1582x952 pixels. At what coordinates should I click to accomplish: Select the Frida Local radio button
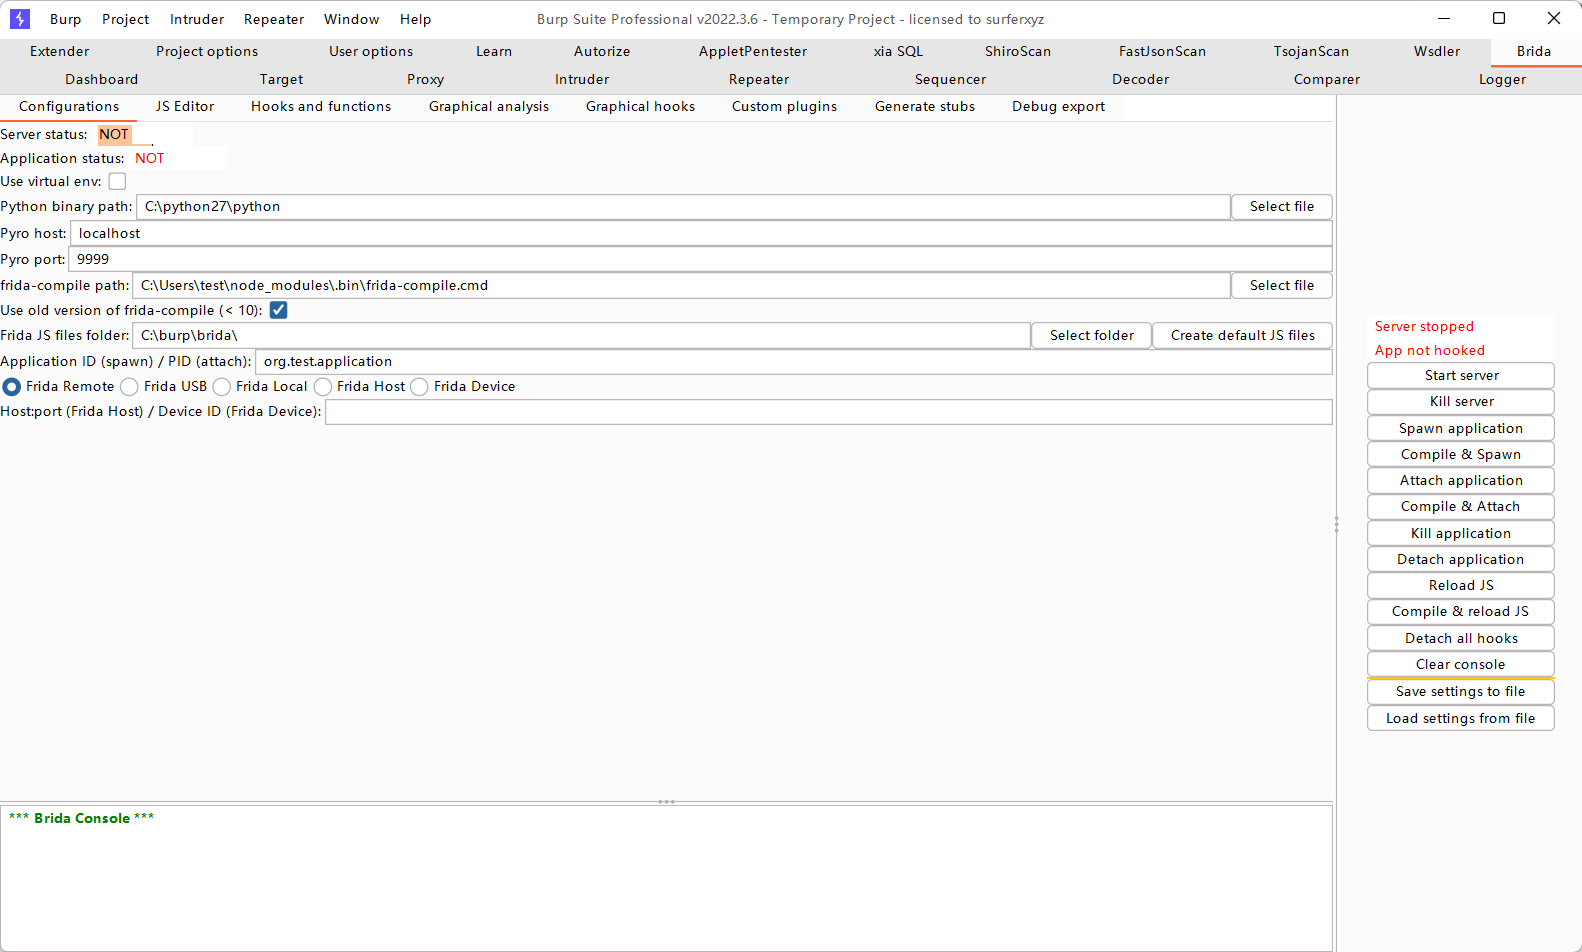221,386
